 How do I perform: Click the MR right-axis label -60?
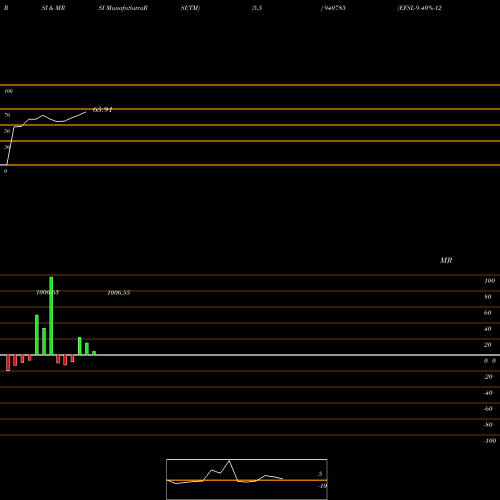tap(488, 409)
